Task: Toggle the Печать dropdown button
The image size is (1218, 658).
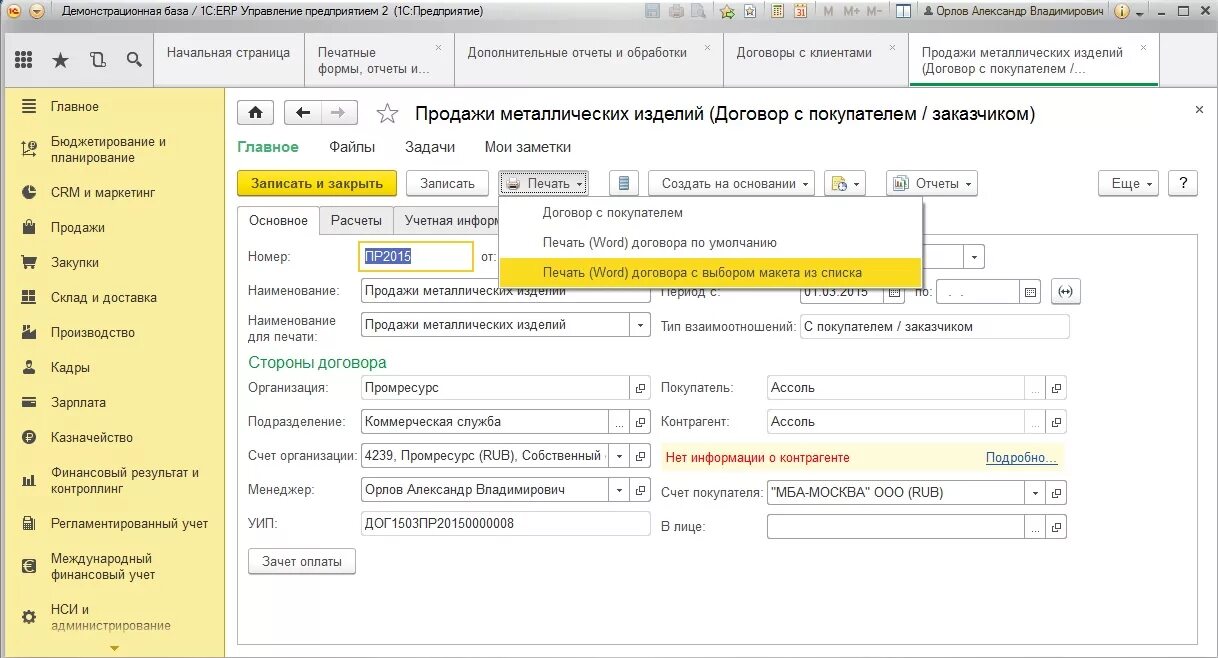Action: (x=544, y=183)
